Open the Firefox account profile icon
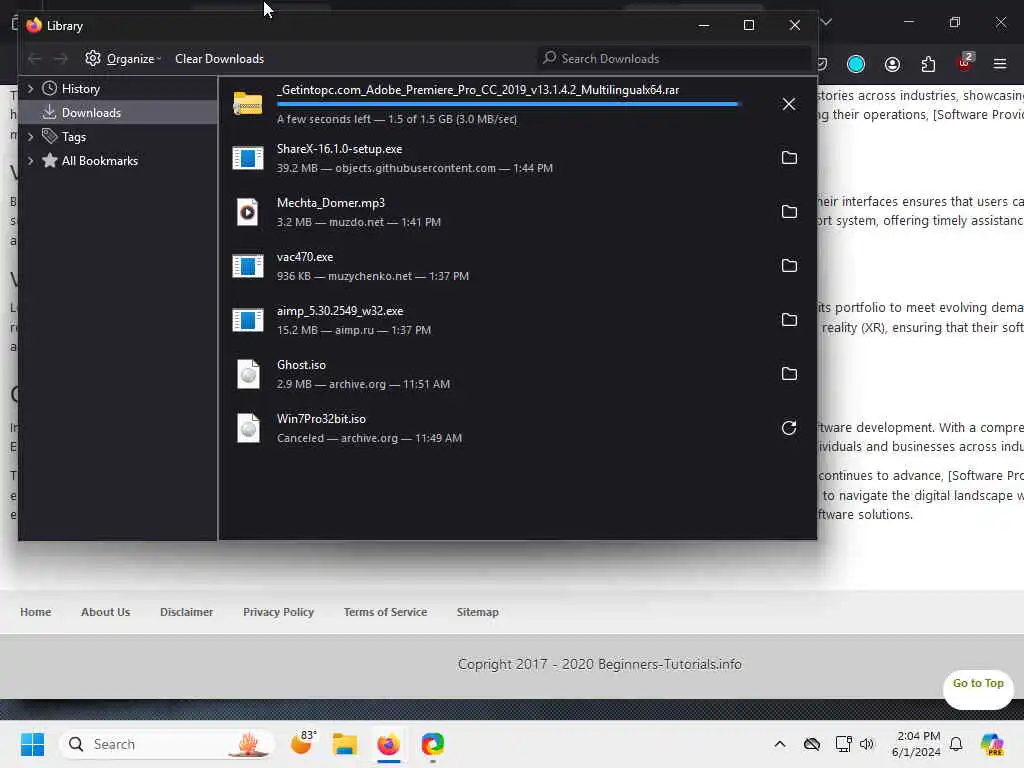 (x=892, y=64)
